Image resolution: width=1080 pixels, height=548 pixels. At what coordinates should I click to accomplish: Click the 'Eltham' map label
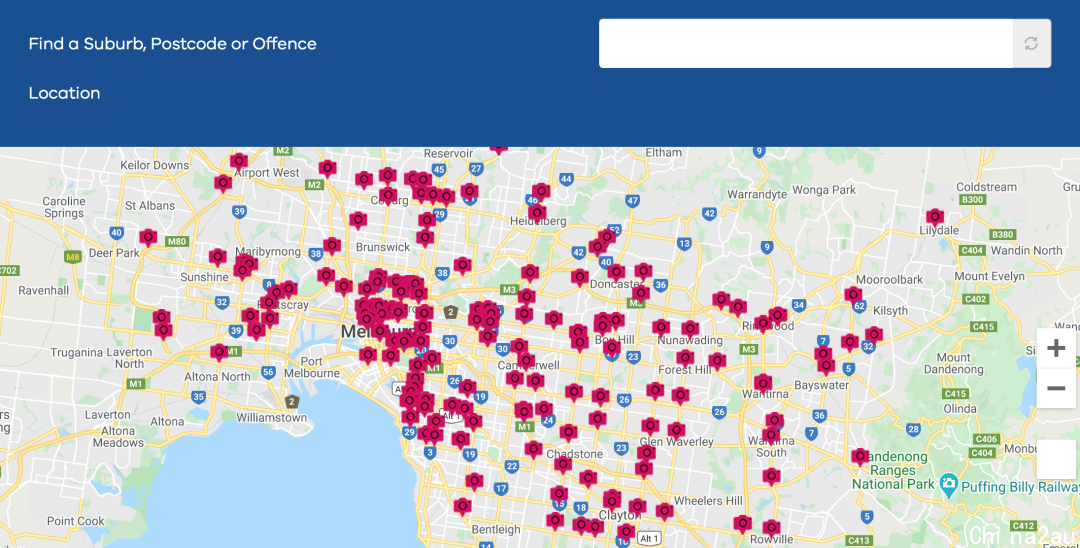click(x=663, y=152)
